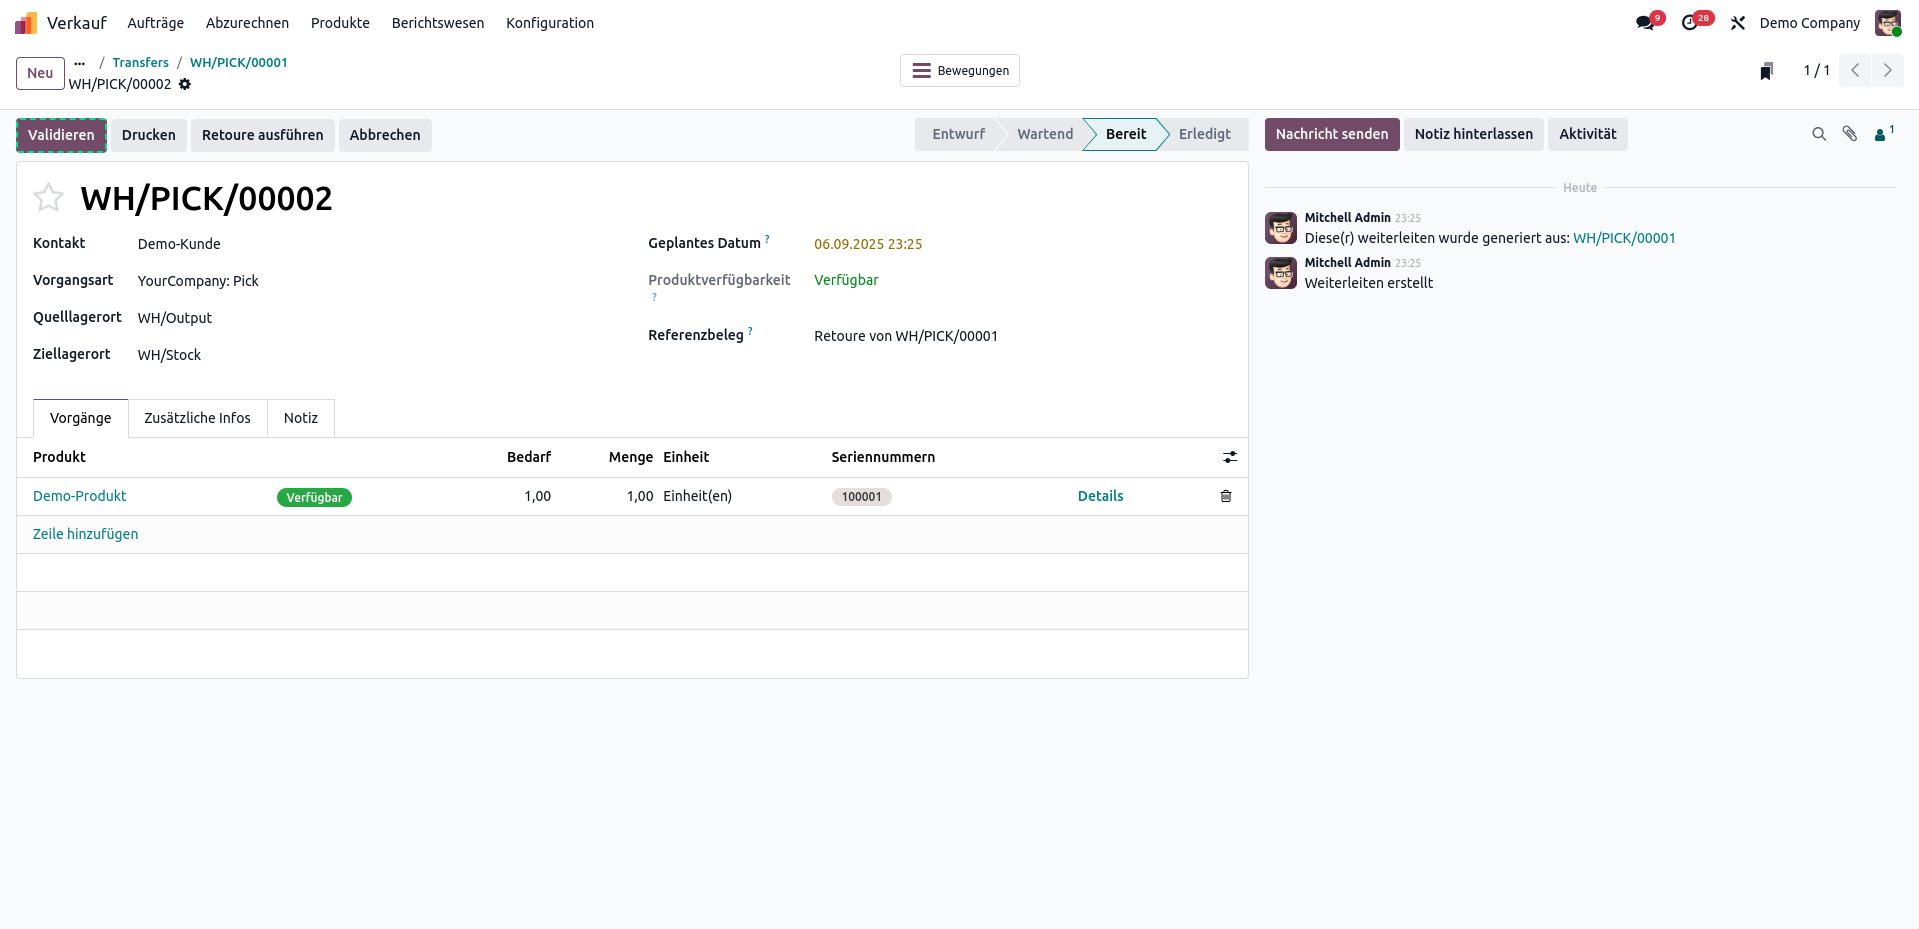Screen dimensions: 1919x929
Task: Open the gear actions menu beside record name
Action: click(x=185, y=85)
